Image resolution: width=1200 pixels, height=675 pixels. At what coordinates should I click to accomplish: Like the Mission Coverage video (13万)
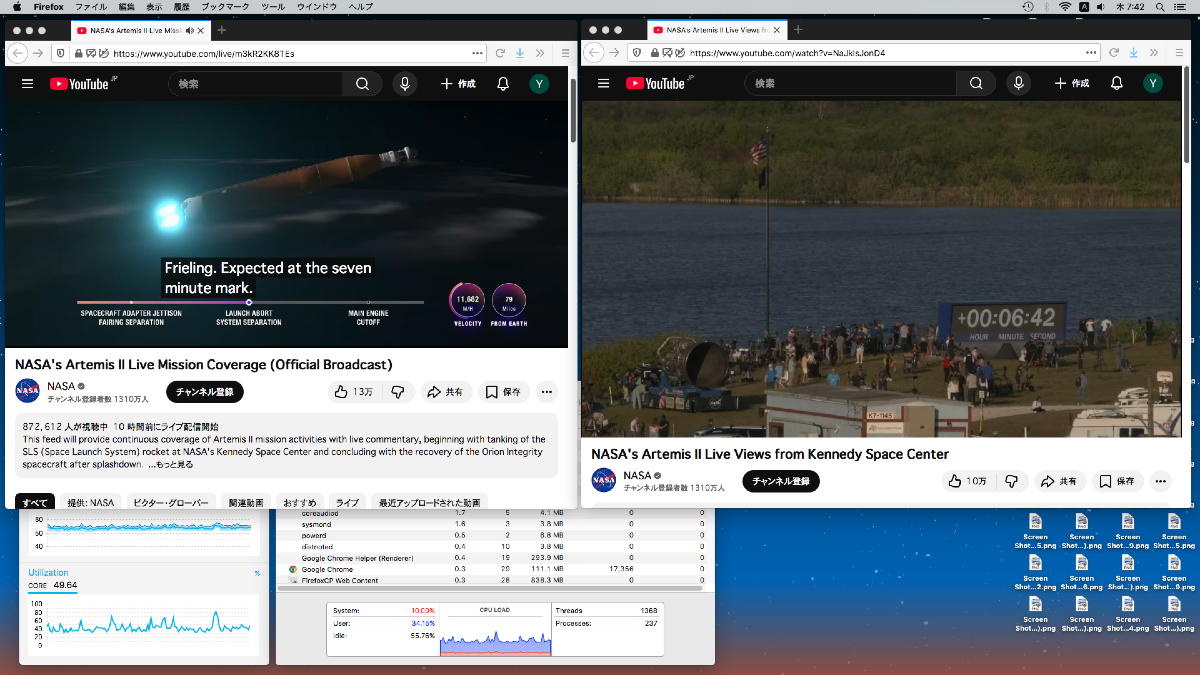tap(354, 392)
